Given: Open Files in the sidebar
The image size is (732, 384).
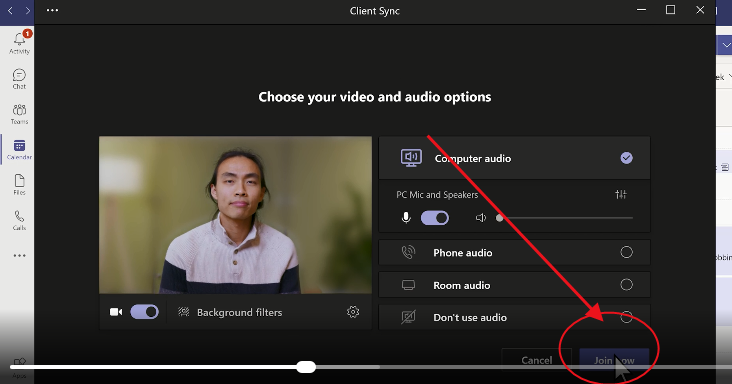Looking at the screenshot, I should [19, 184].
